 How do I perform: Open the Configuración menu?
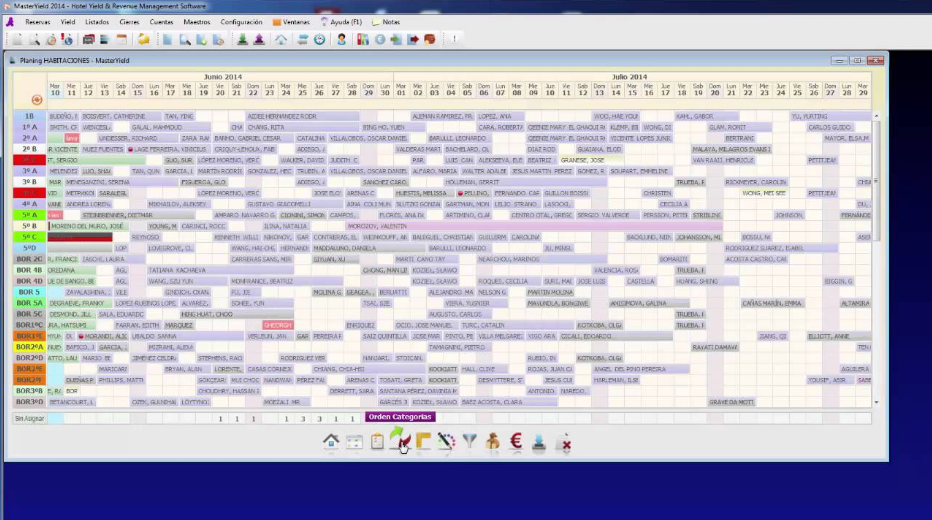click(241, 22)
